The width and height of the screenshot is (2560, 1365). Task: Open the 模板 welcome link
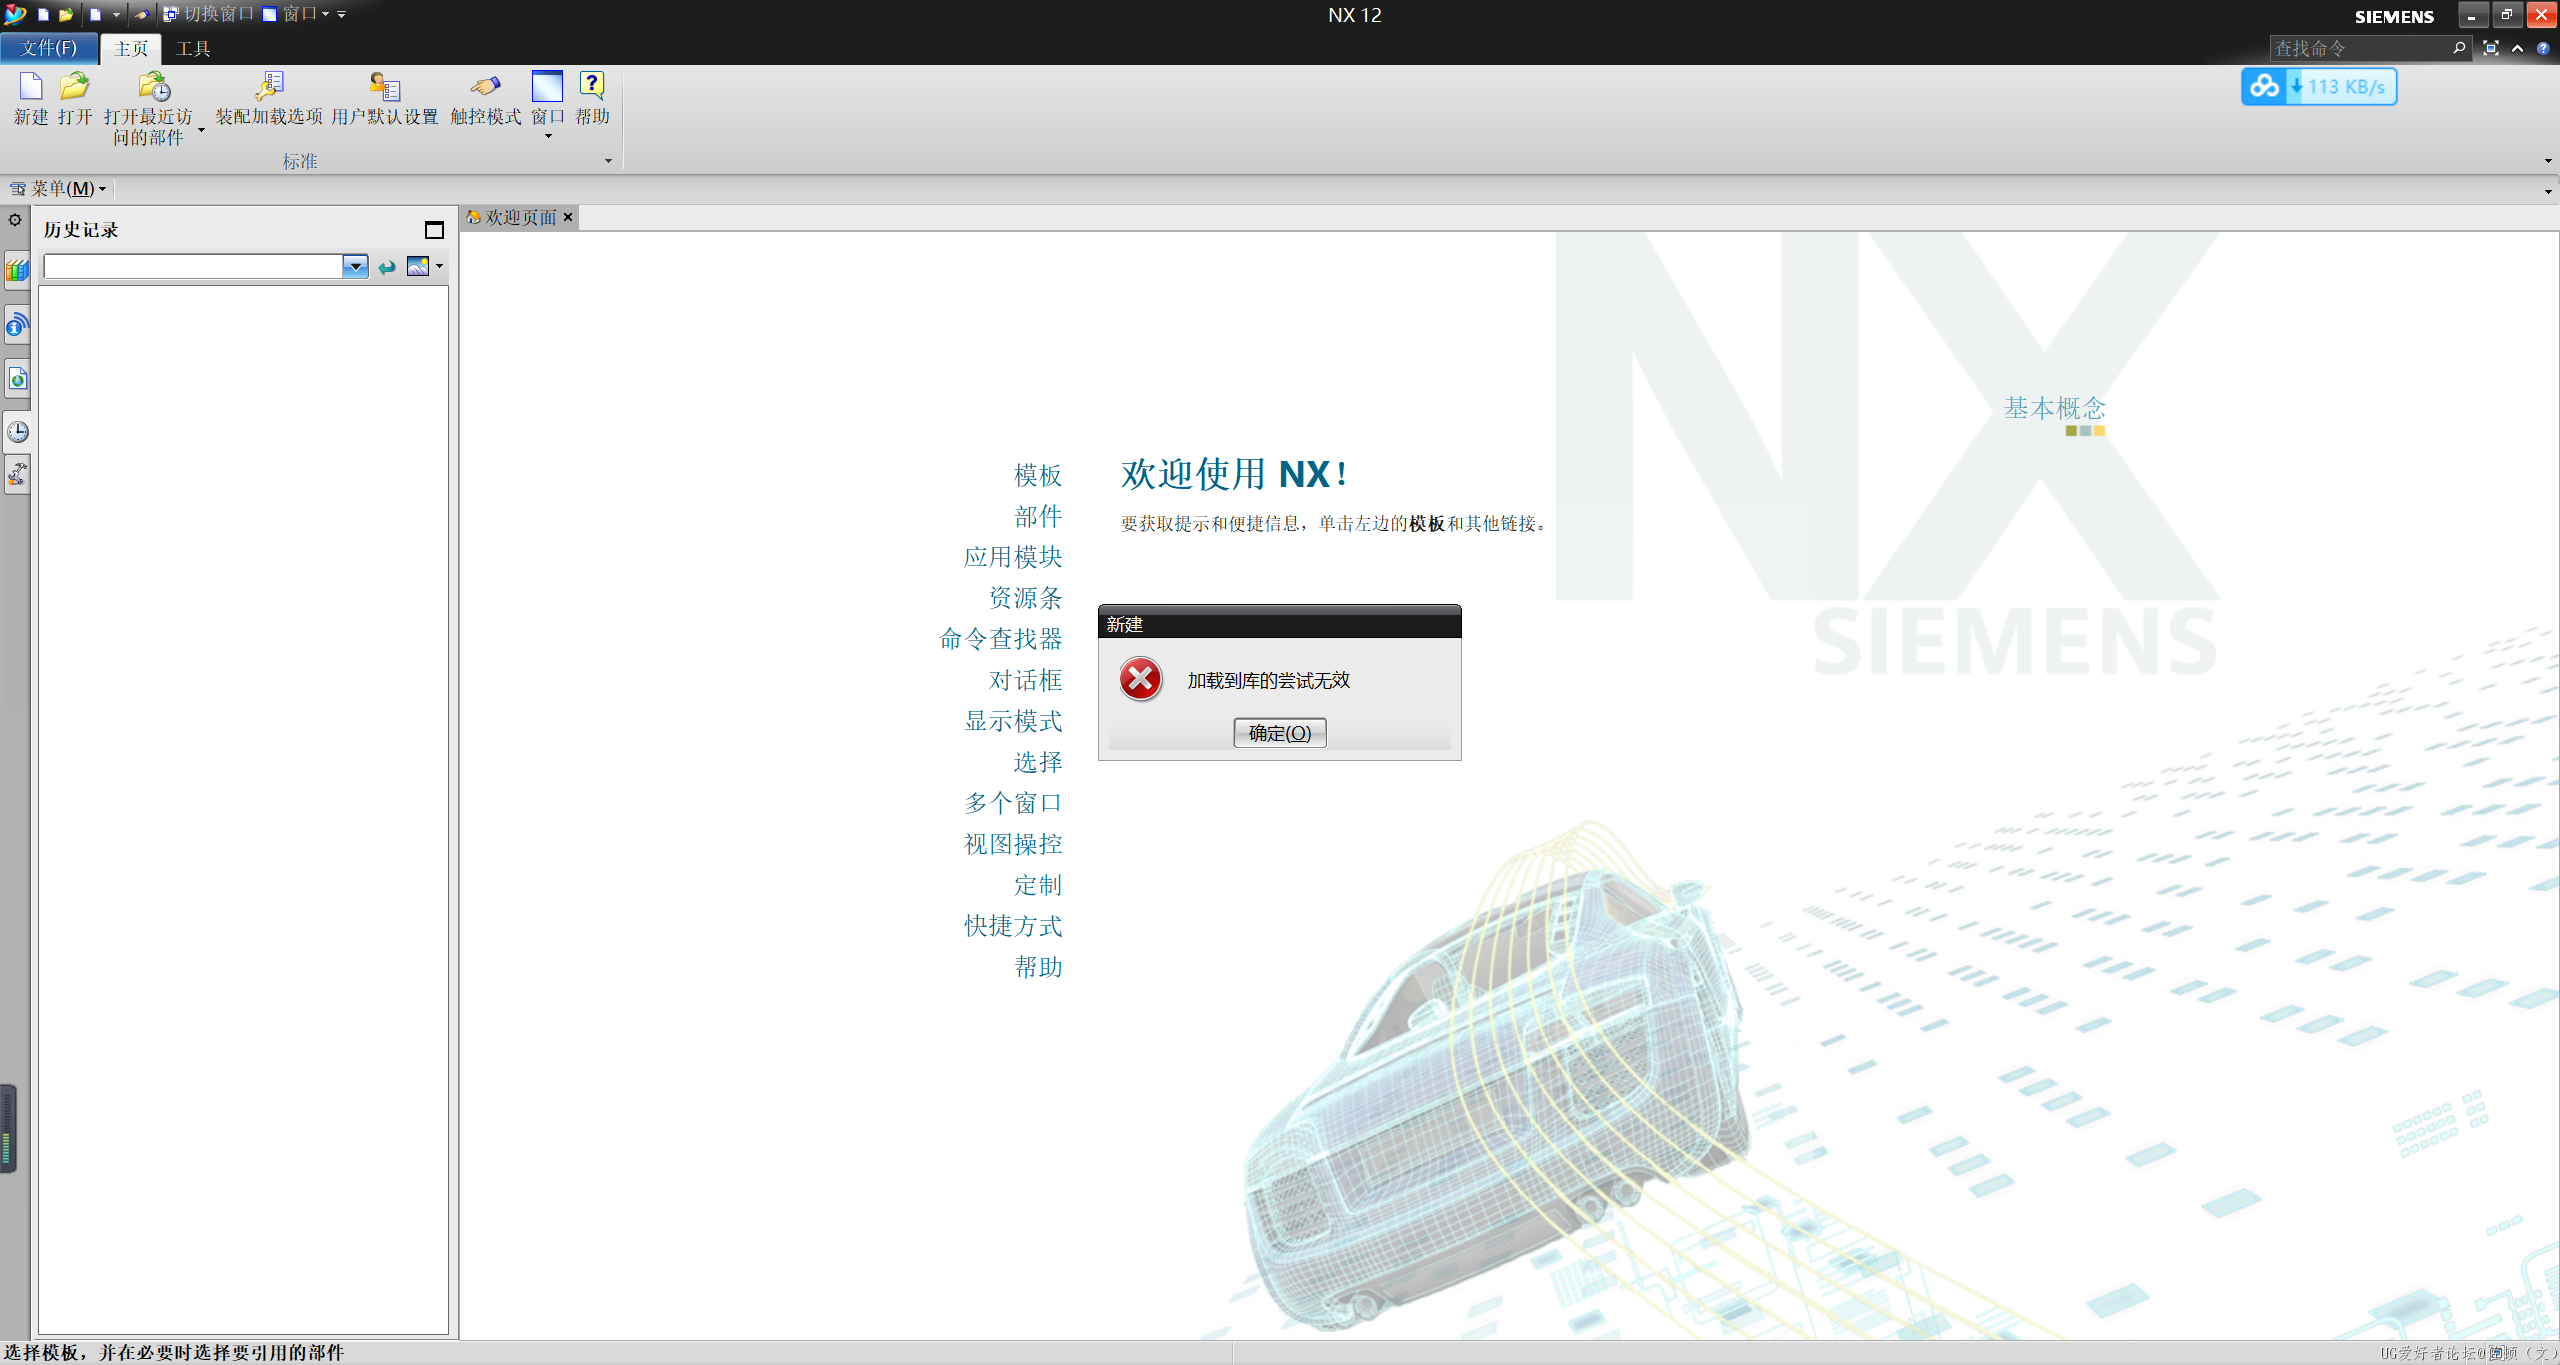tap(1038, 475)
